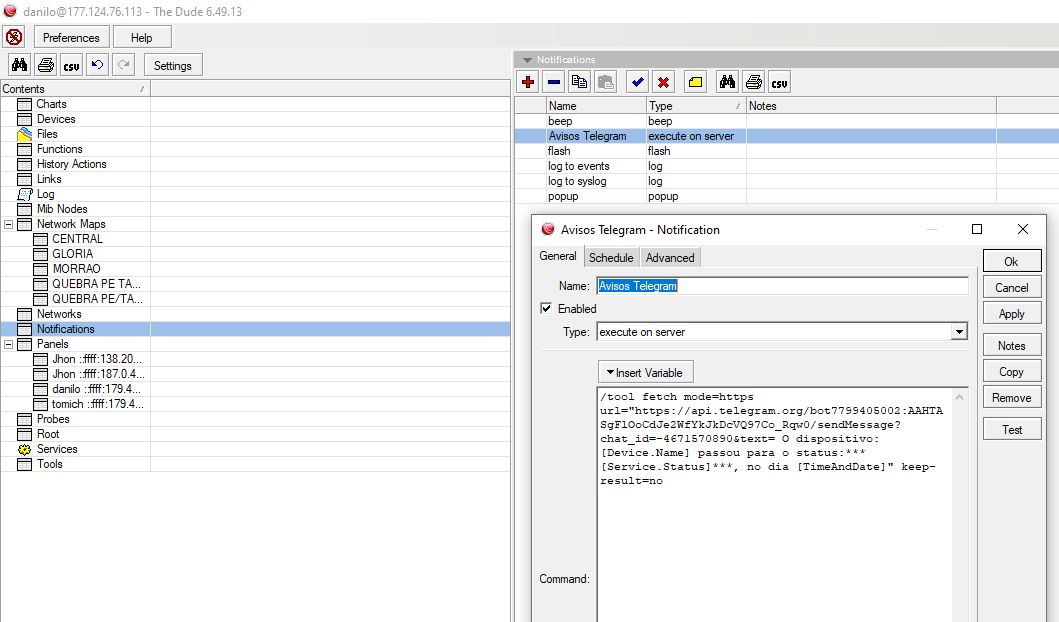Screen dimensions: 1059x622
Task: Open the Help menu
Action: click(142, 37)
